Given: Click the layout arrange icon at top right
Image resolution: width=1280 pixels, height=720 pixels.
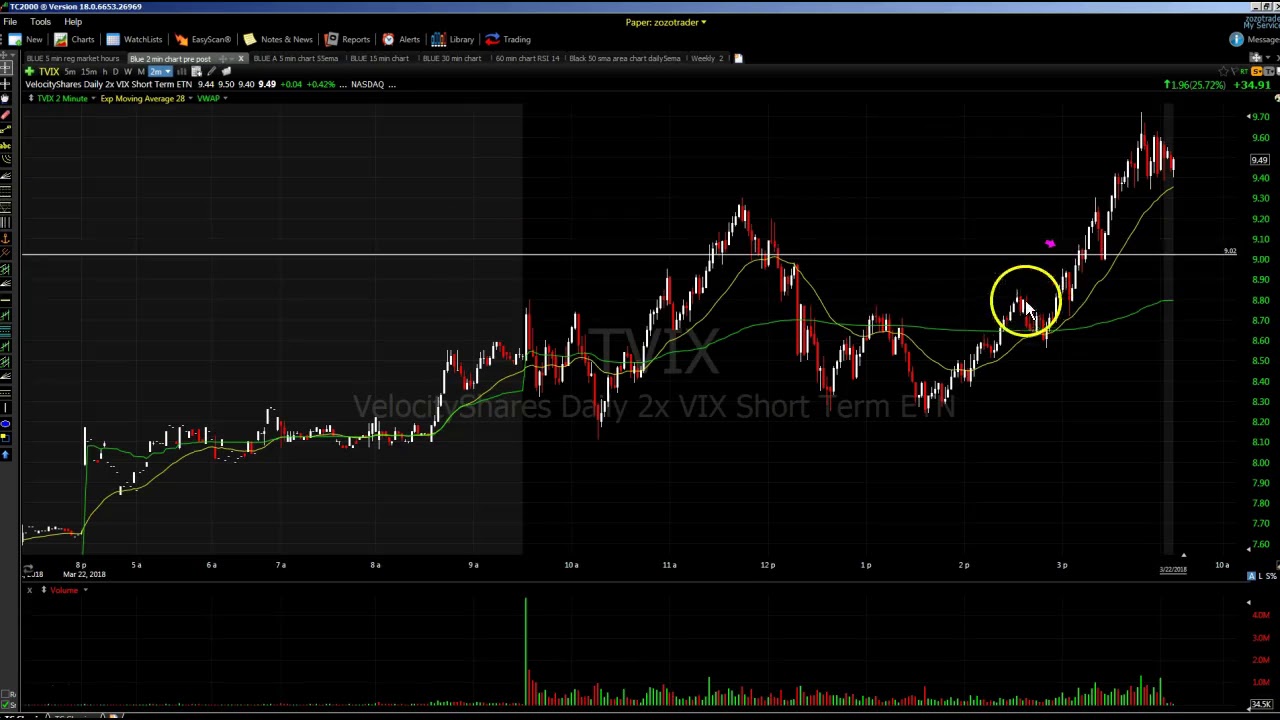Looking at the screenshot, I should [1256, 57].
